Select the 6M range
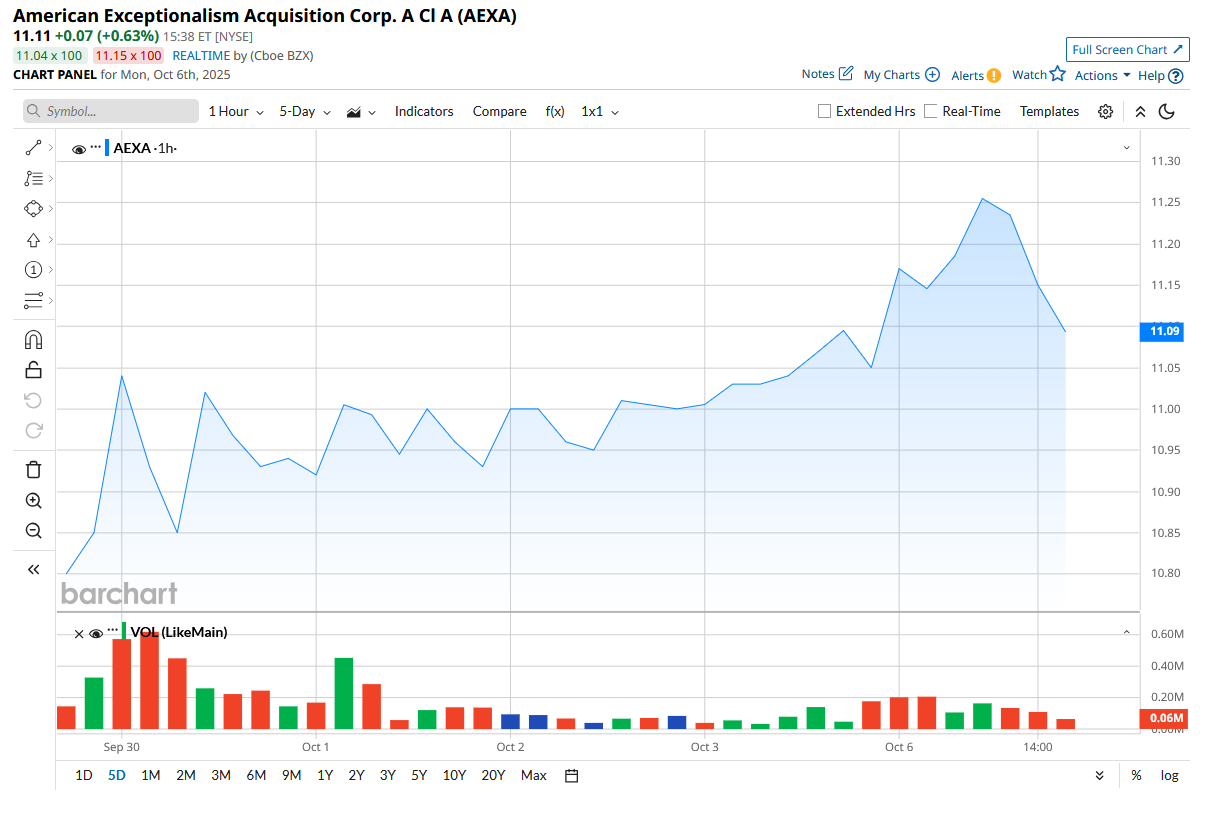The width and height of the screenshot is (1208, 820). tap(256, 775)
